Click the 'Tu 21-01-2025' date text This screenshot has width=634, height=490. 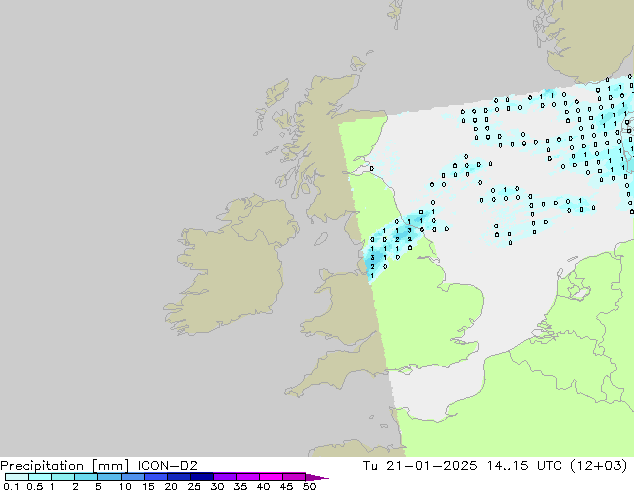pyautogui.click(x=420, y=466)
